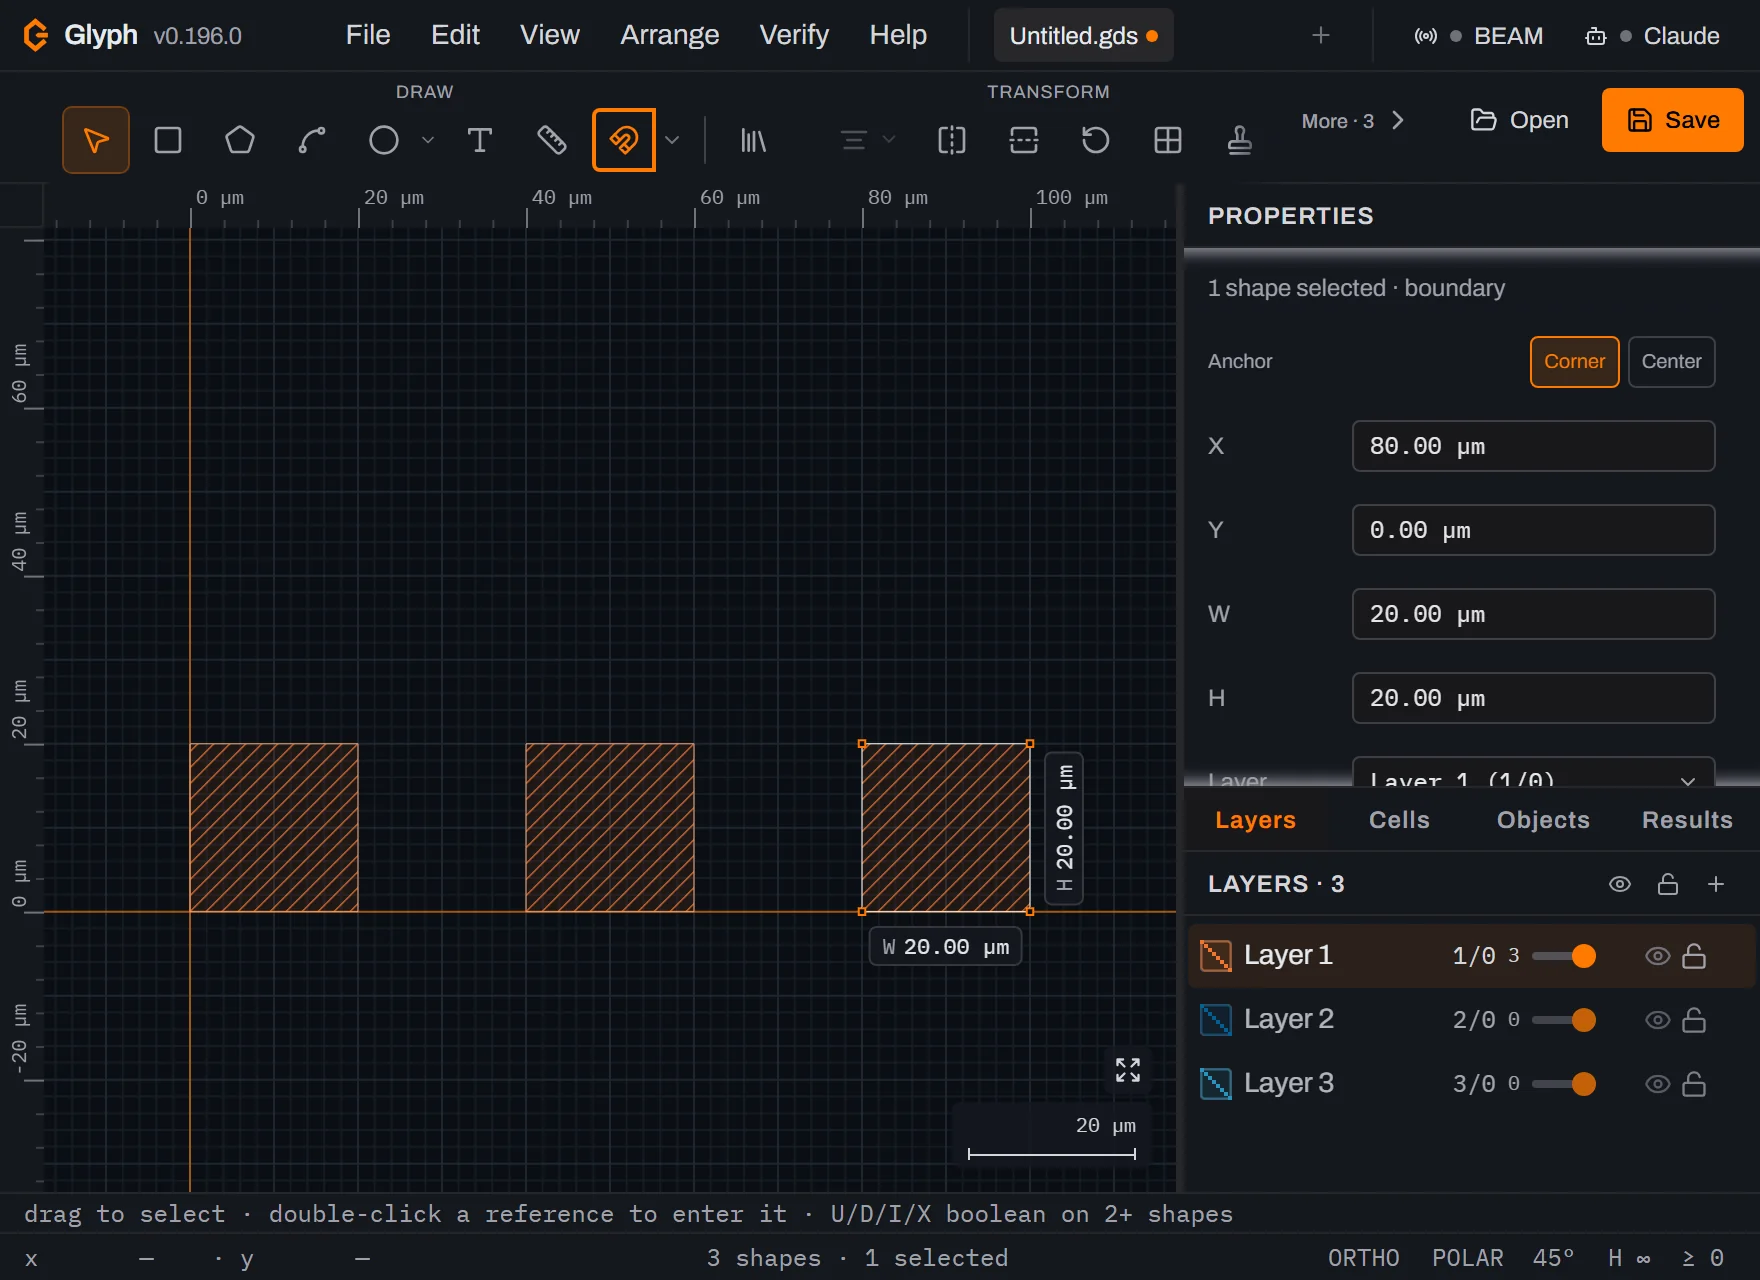Open the Layer dropdown in Properties
Viewport: 1760px width, 1280px height.
pos(1533,775)
